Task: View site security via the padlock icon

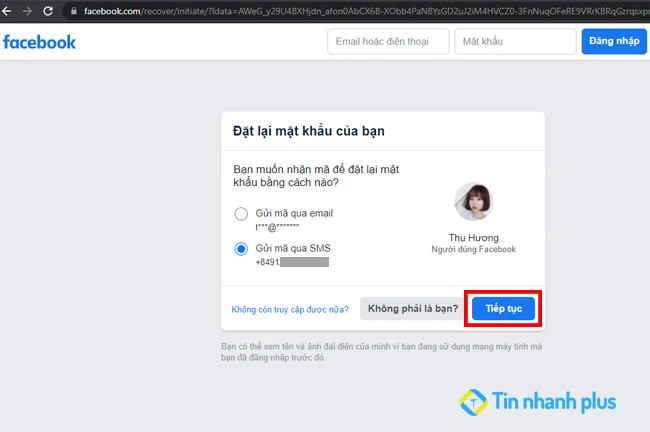Action: [x=74, y=11]
